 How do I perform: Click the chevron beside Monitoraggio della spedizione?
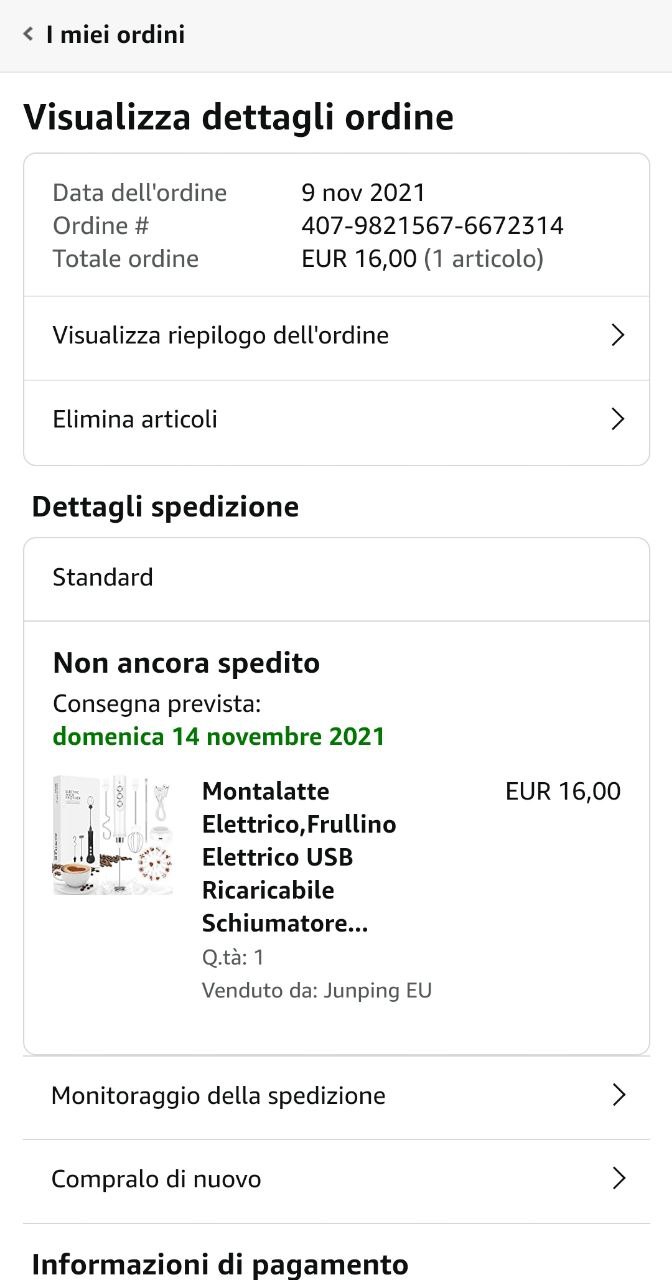coord(618,1095)
